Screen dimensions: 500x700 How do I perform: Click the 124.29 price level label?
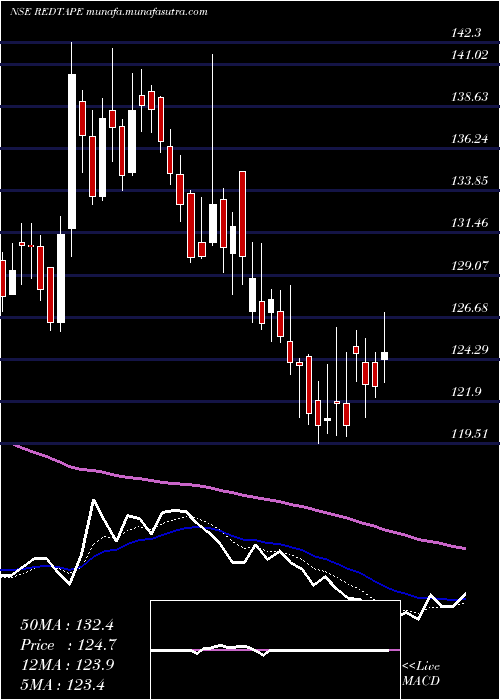pos(472,350)
